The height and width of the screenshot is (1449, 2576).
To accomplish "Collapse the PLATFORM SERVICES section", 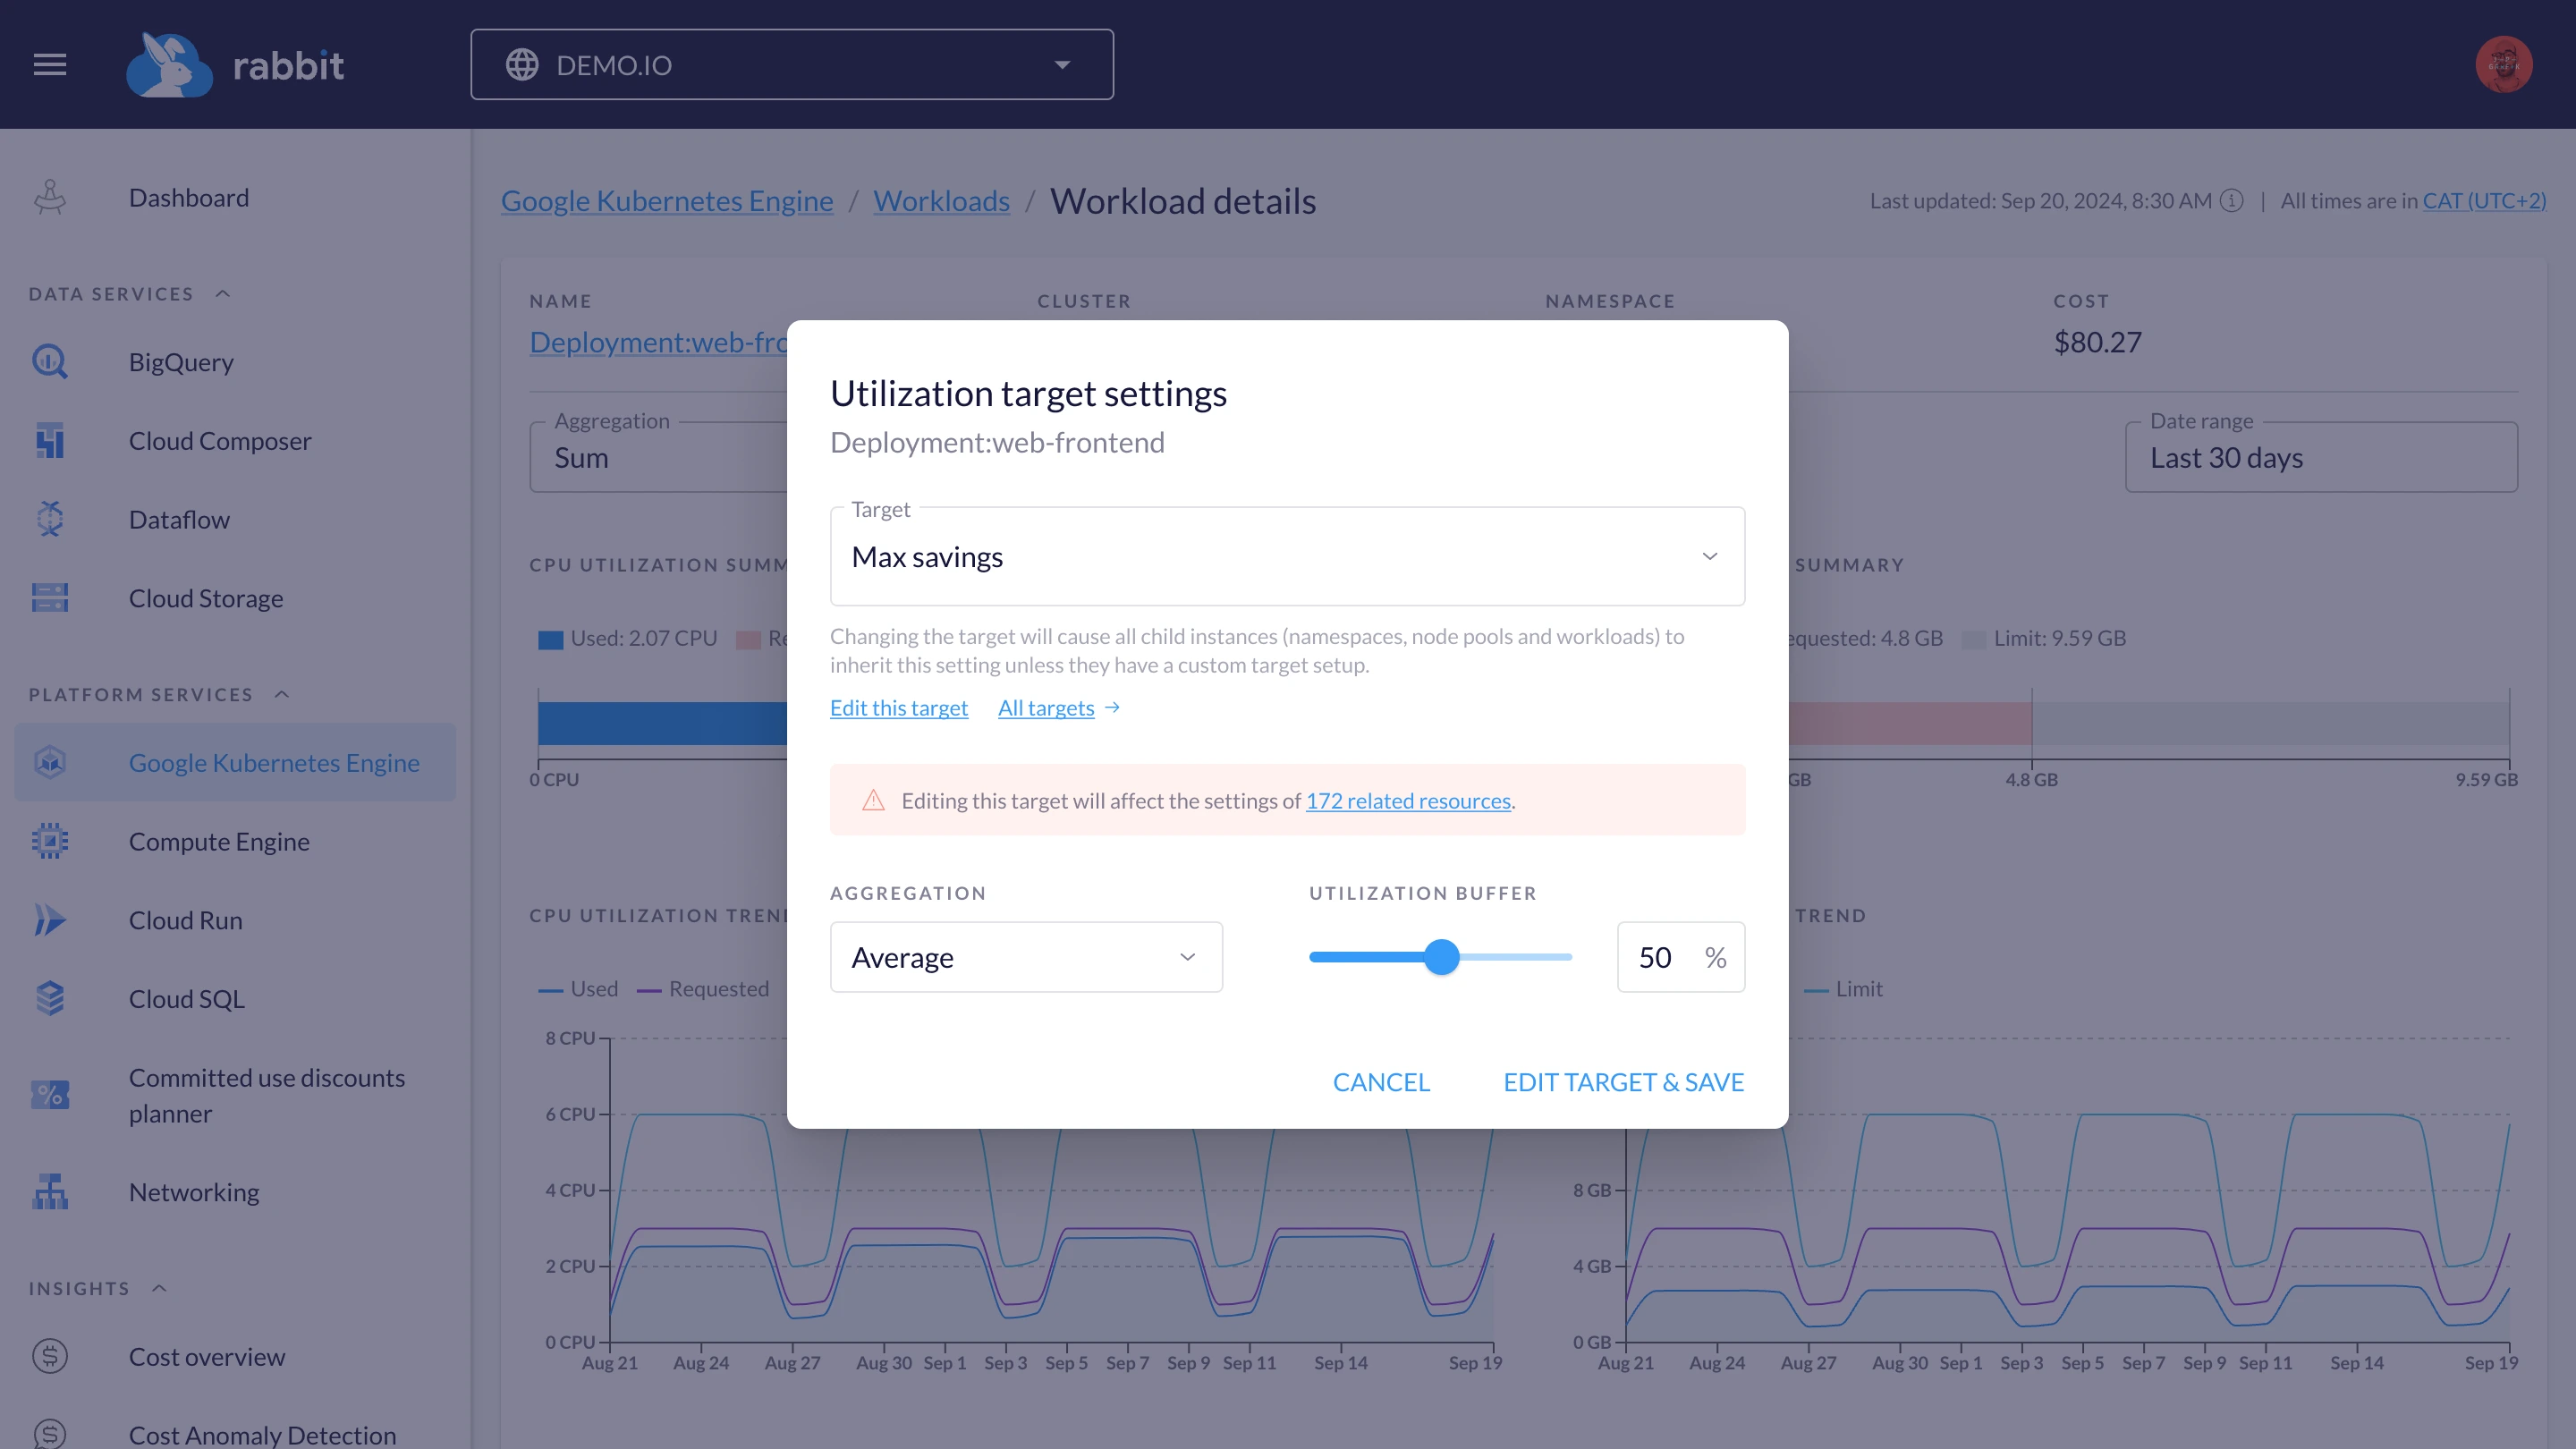I will (x=281, y=693).
